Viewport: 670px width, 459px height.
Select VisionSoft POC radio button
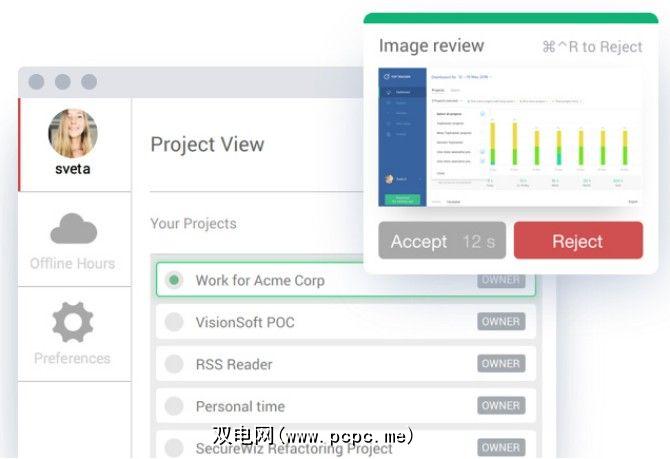(174, 322)
